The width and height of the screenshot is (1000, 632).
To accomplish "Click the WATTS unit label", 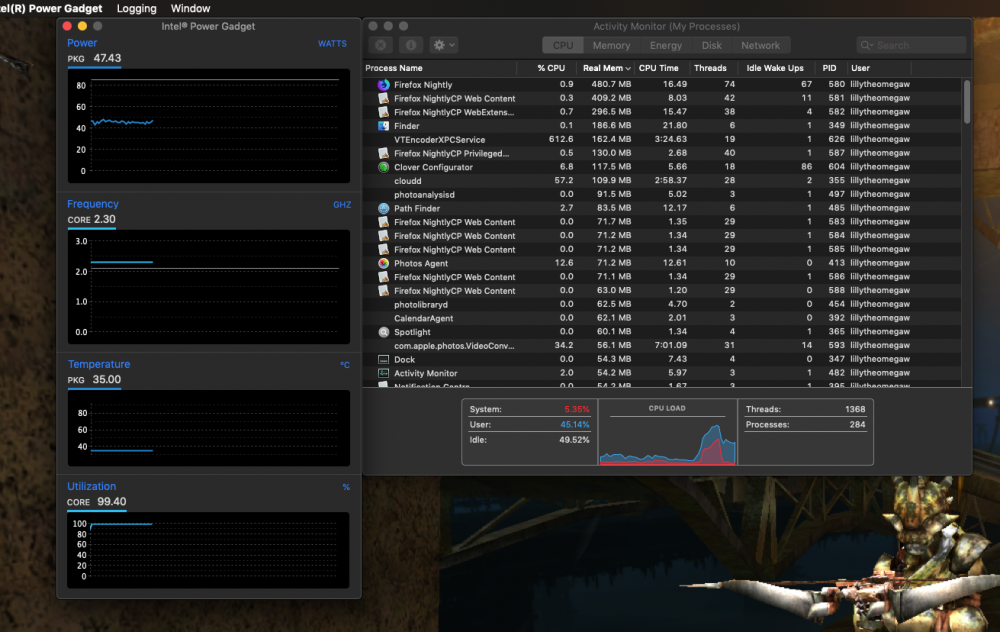I will tap(332, 43).
